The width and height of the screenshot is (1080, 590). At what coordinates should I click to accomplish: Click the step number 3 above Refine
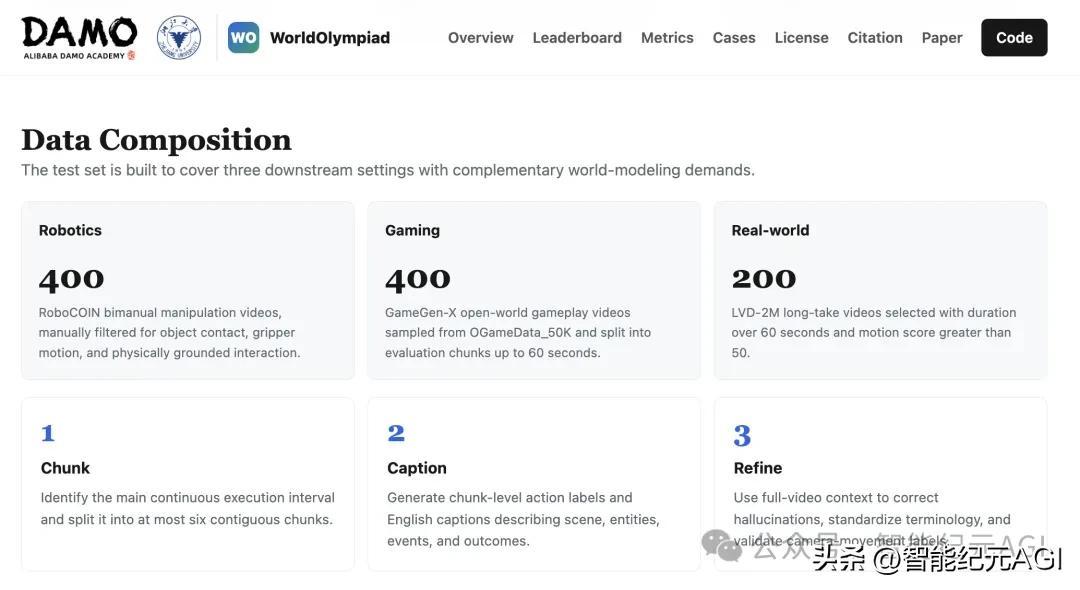point(742,435)
